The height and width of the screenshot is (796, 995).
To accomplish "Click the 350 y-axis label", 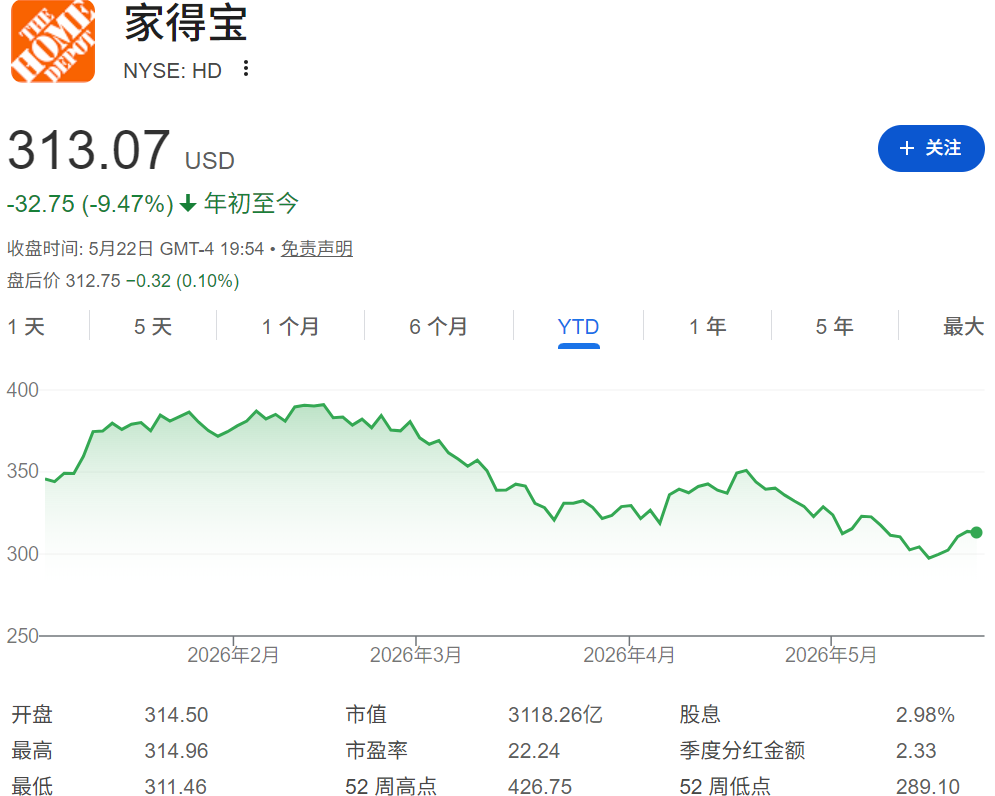I will (22, 471).
